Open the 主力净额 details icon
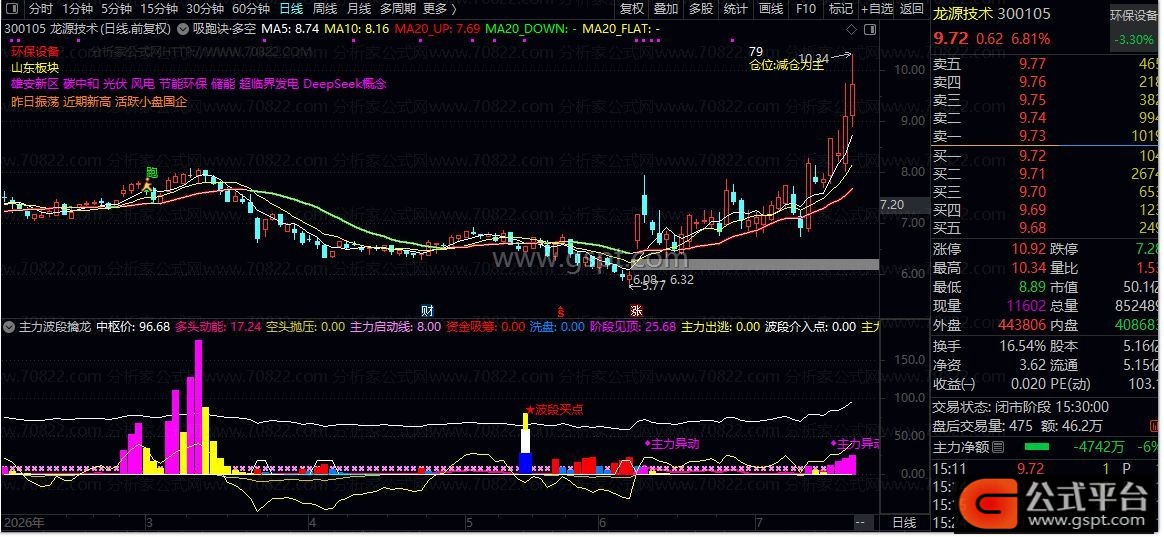 998,446
